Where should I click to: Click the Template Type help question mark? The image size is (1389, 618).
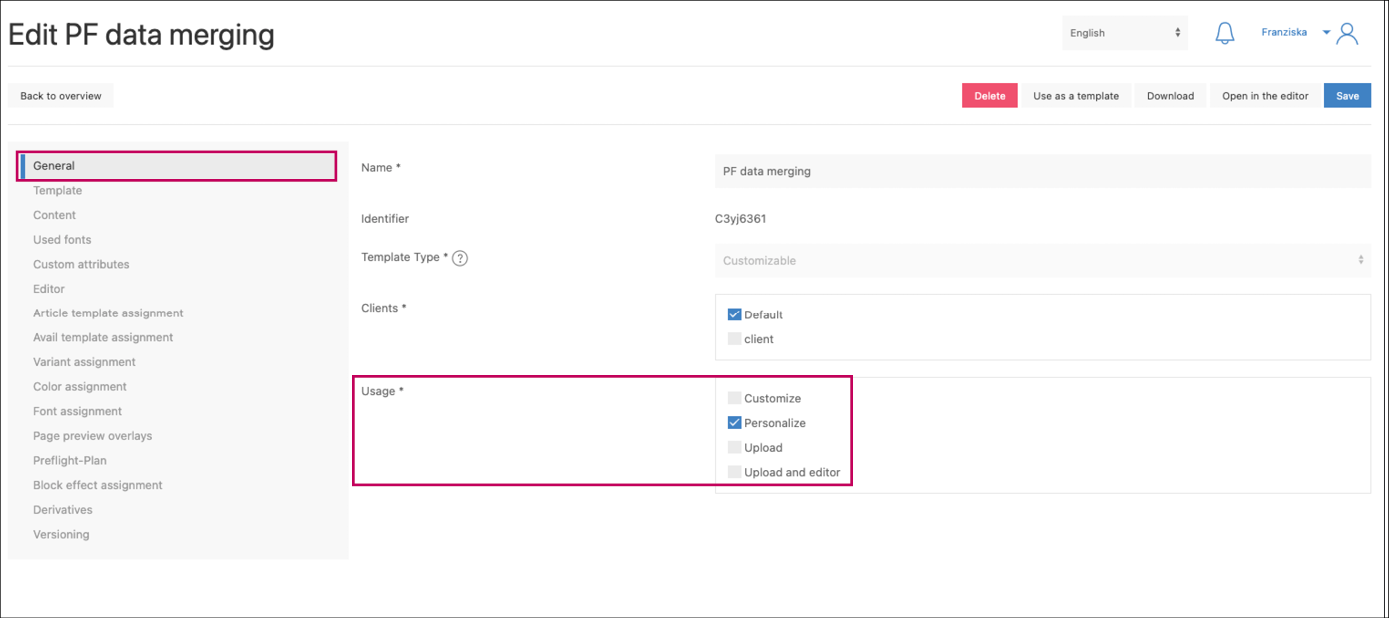point(460,258)
